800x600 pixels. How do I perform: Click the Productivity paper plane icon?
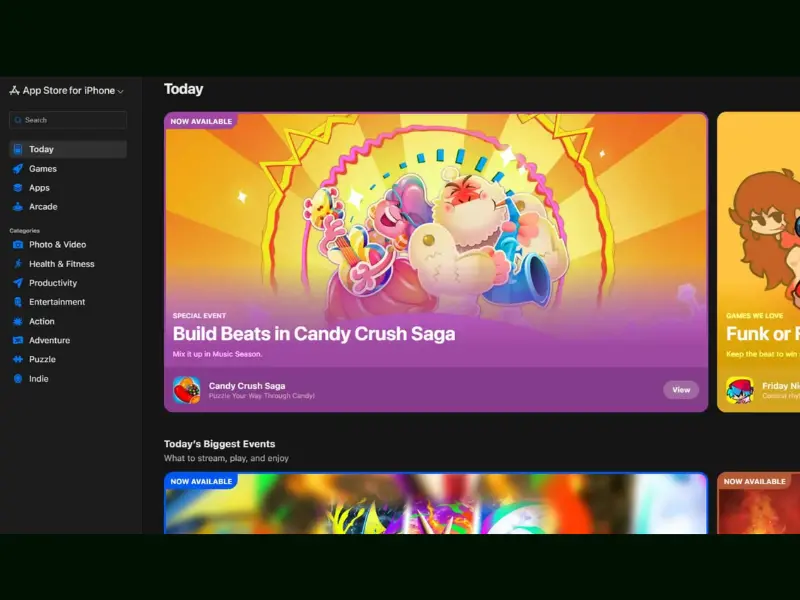click(18, 283)
